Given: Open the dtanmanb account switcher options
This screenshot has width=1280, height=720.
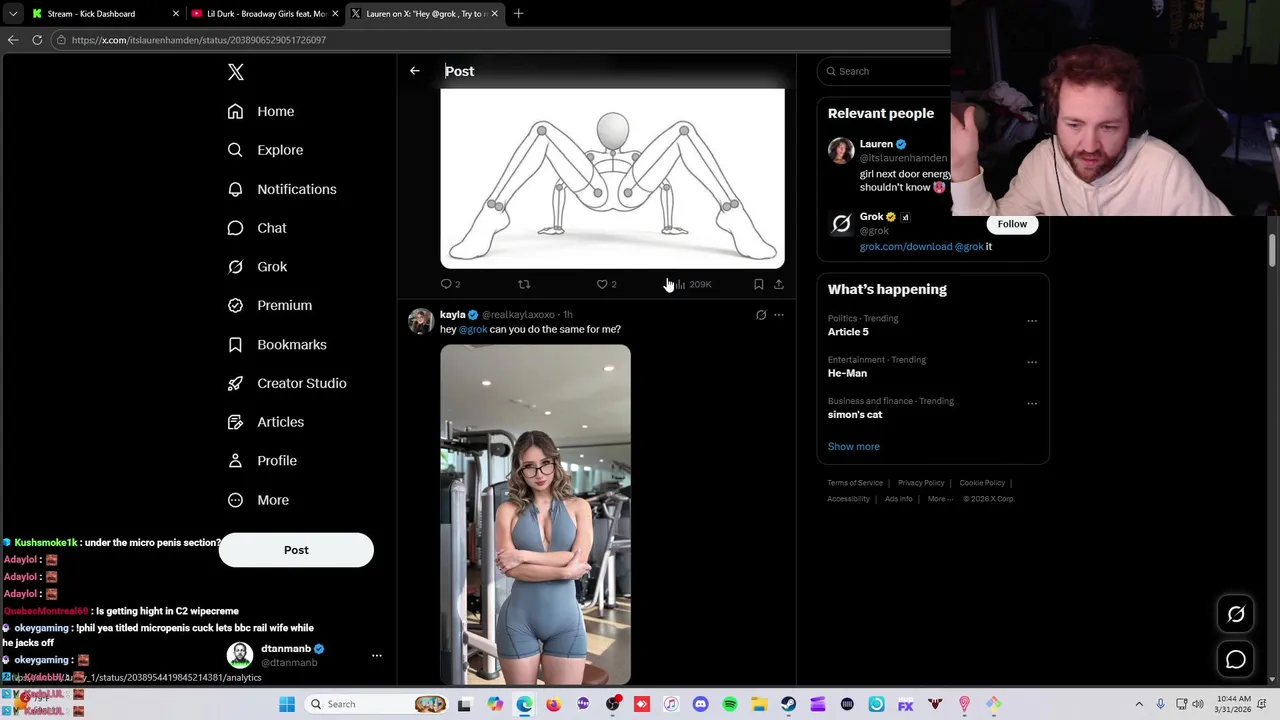Looking at the screenshot, I should 377,655.
